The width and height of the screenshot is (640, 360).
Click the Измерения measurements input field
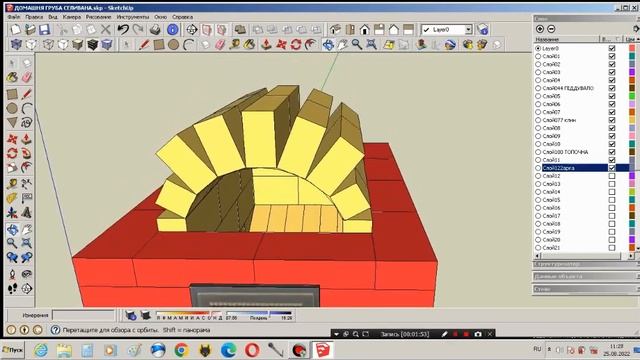83,315
